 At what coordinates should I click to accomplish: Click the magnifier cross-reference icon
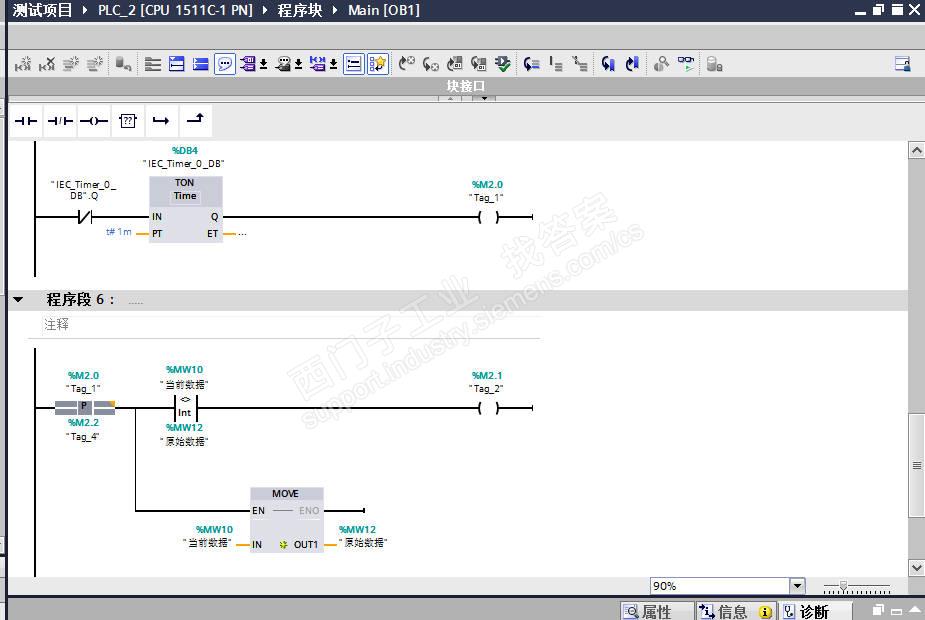click(661, 64)
